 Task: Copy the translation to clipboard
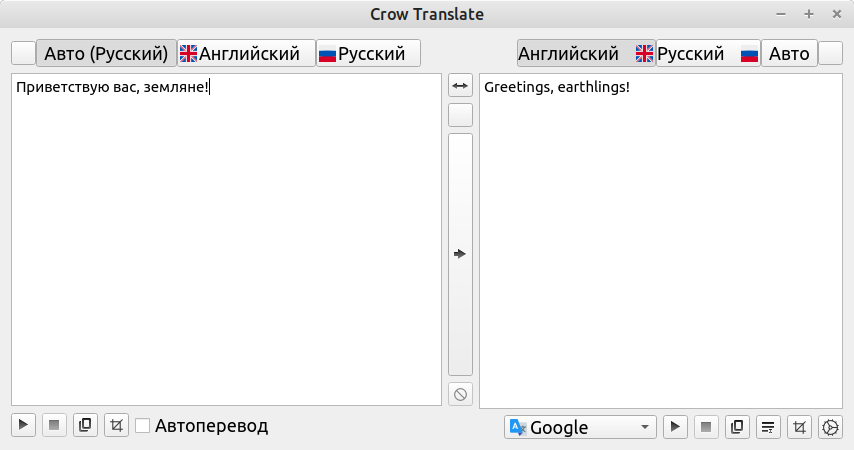point(737,427)
